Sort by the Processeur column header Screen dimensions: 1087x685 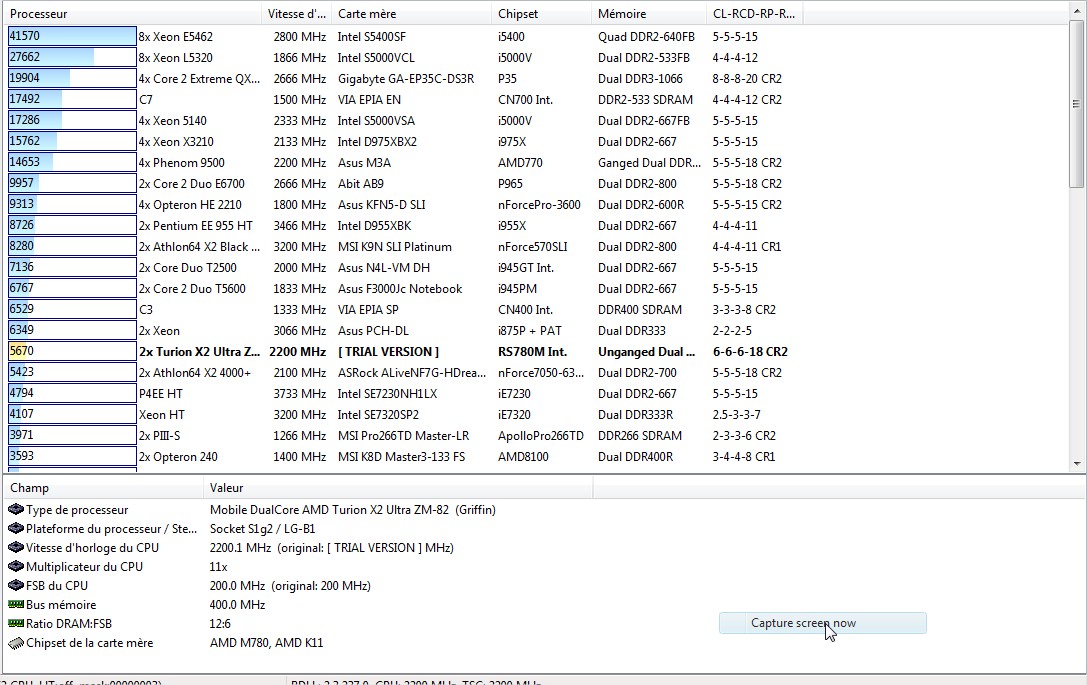pos(134,14)
